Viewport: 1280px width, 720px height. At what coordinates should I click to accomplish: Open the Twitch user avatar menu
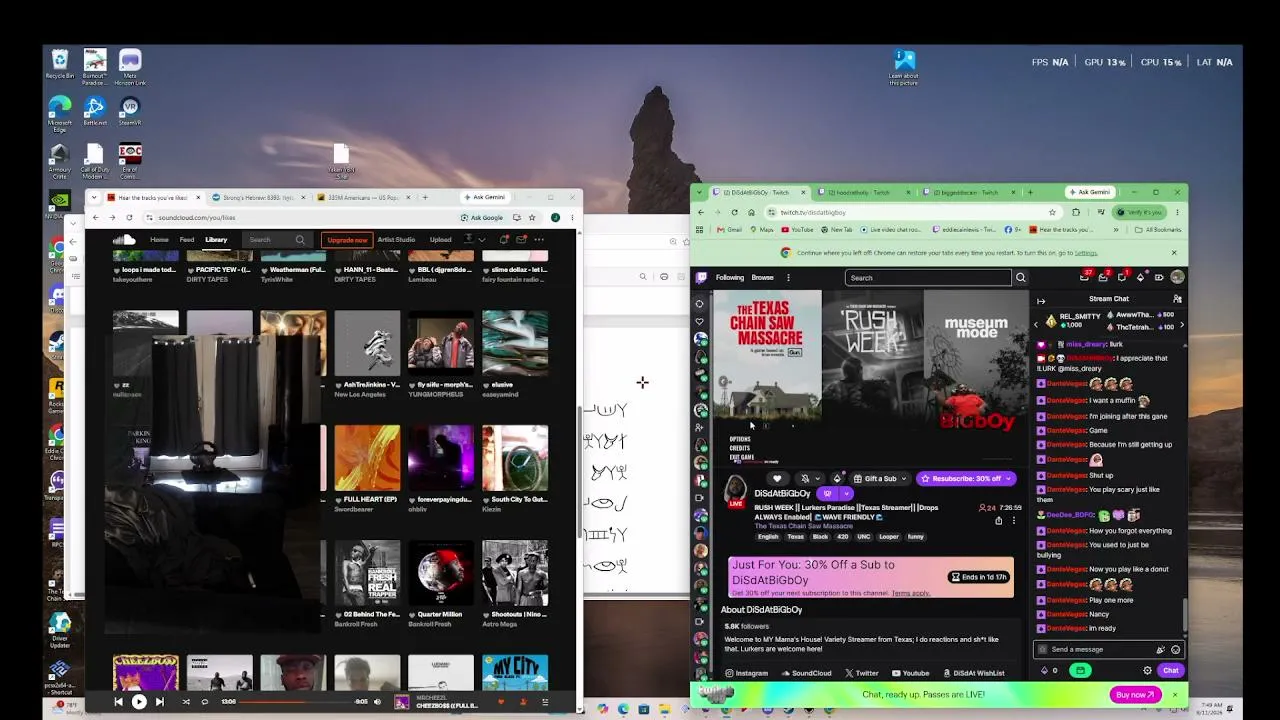pos(1177,277)
